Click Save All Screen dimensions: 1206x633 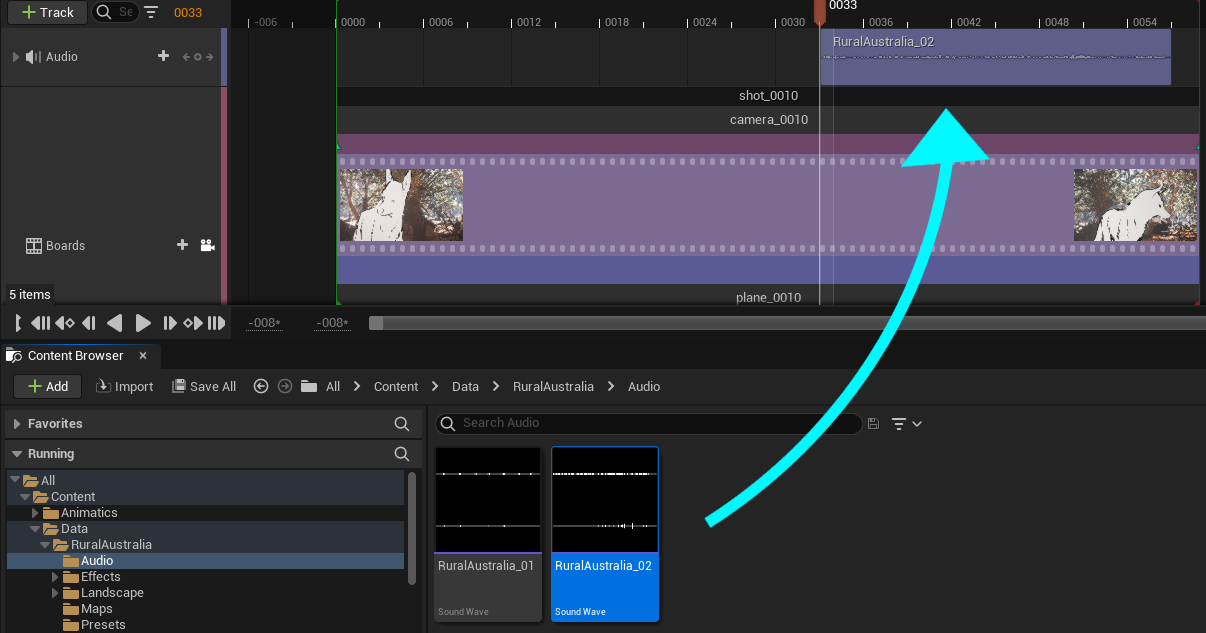click(204, 386)
